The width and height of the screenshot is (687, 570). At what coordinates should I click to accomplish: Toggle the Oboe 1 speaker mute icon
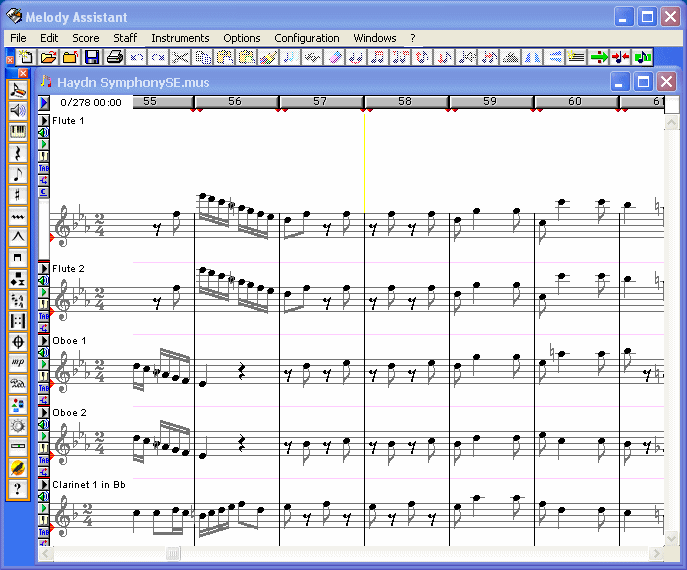pos(44,352)
